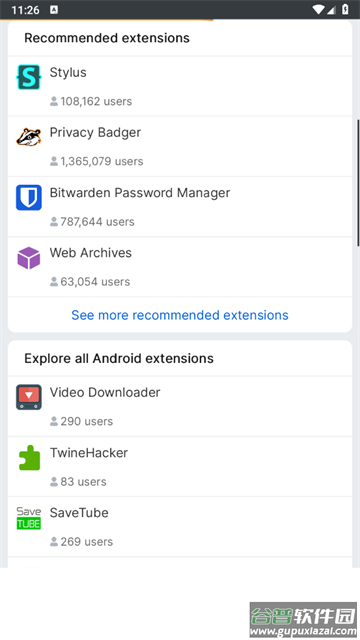Tap the TwineHacker green puzzle icon
The height and width of the screenshot is (640, 360).
[x=29, y=457]
